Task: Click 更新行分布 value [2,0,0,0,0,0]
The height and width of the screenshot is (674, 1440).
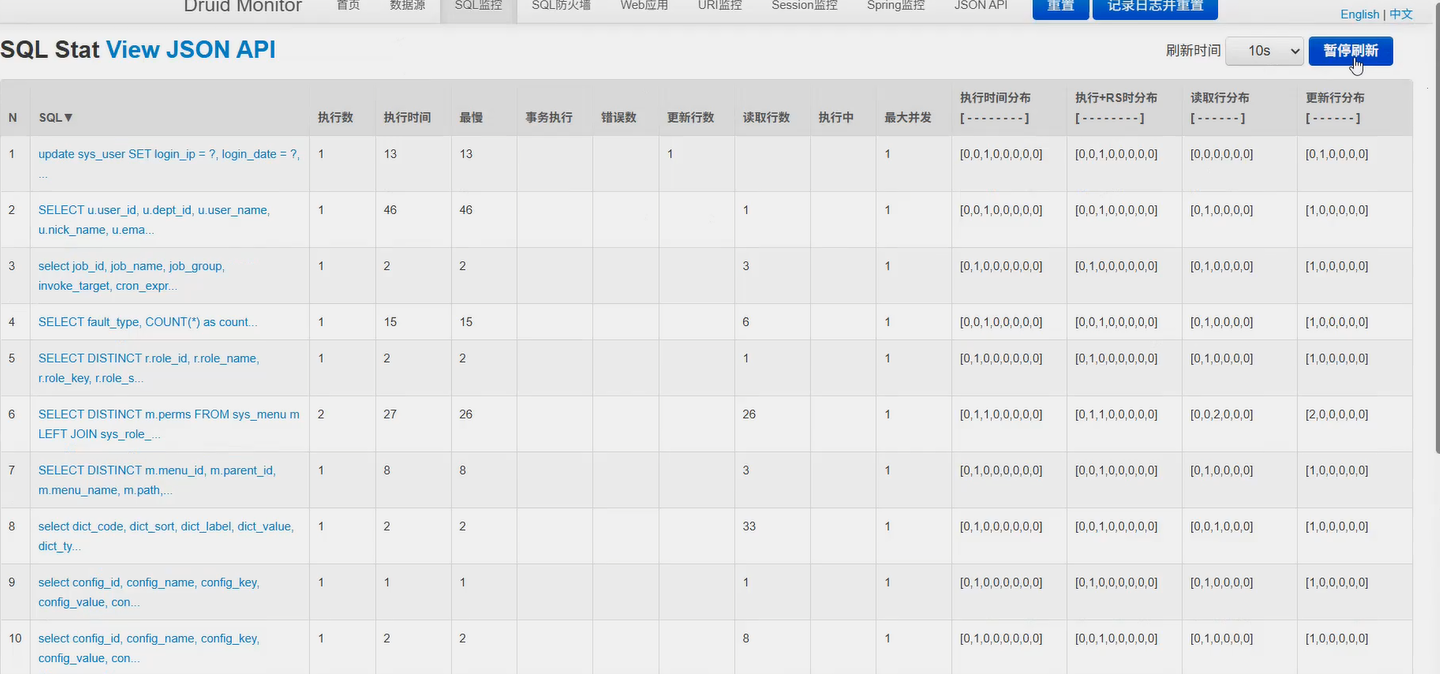Action: click(x=1337, y=414)
